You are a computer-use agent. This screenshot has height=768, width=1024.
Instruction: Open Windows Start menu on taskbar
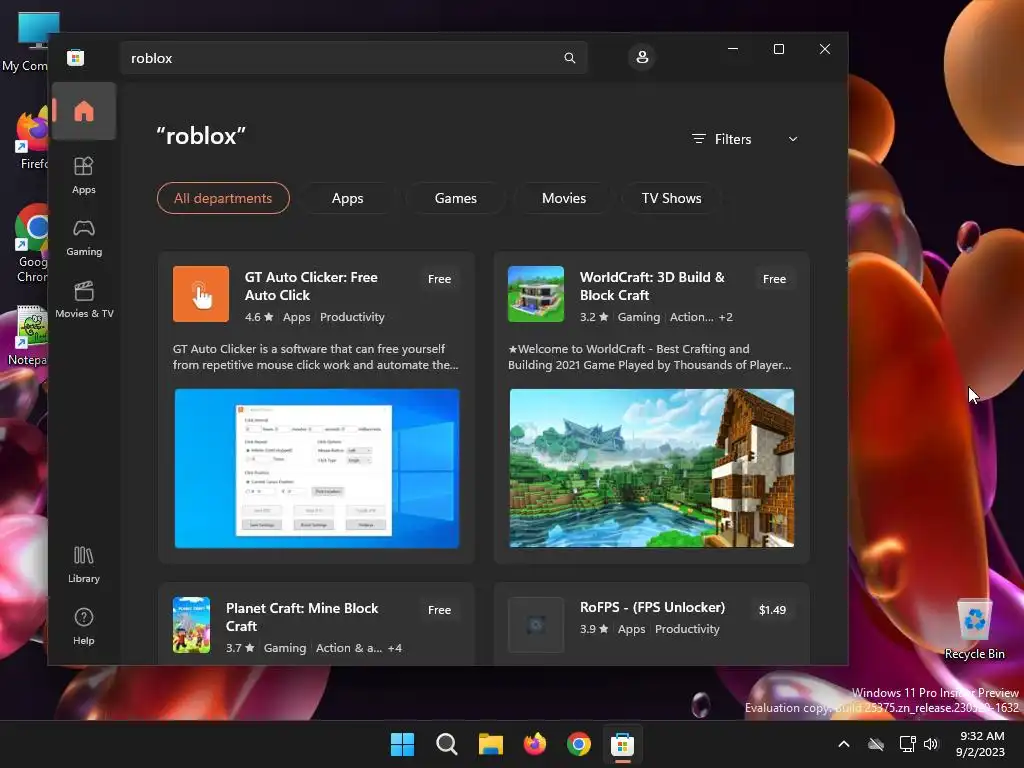[402, 744]
